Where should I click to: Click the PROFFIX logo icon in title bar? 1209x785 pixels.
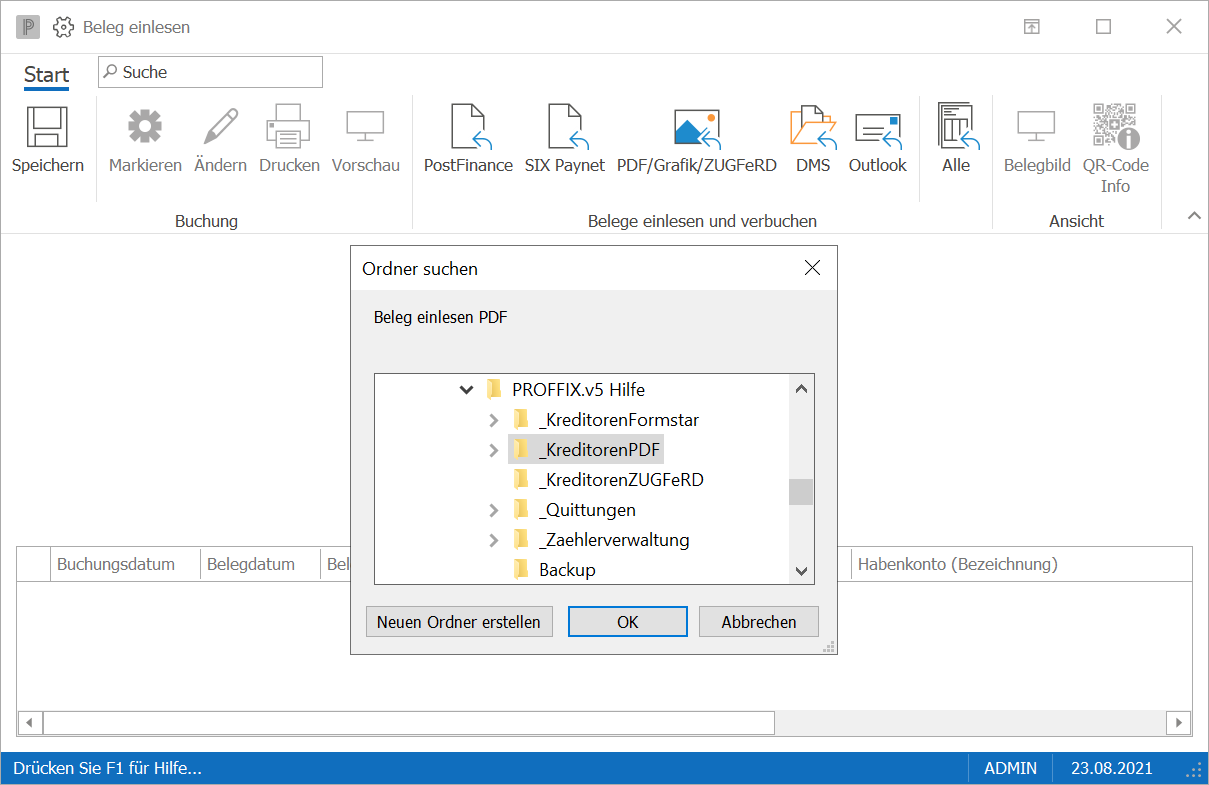pos(28,27)
